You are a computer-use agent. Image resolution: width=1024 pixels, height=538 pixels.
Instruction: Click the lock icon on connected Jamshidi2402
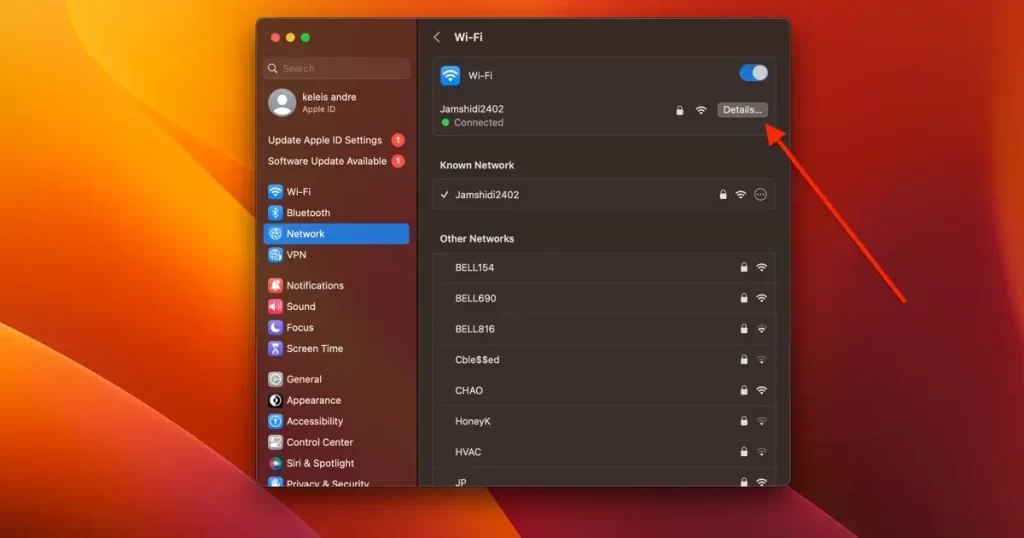tap(680, 110)
